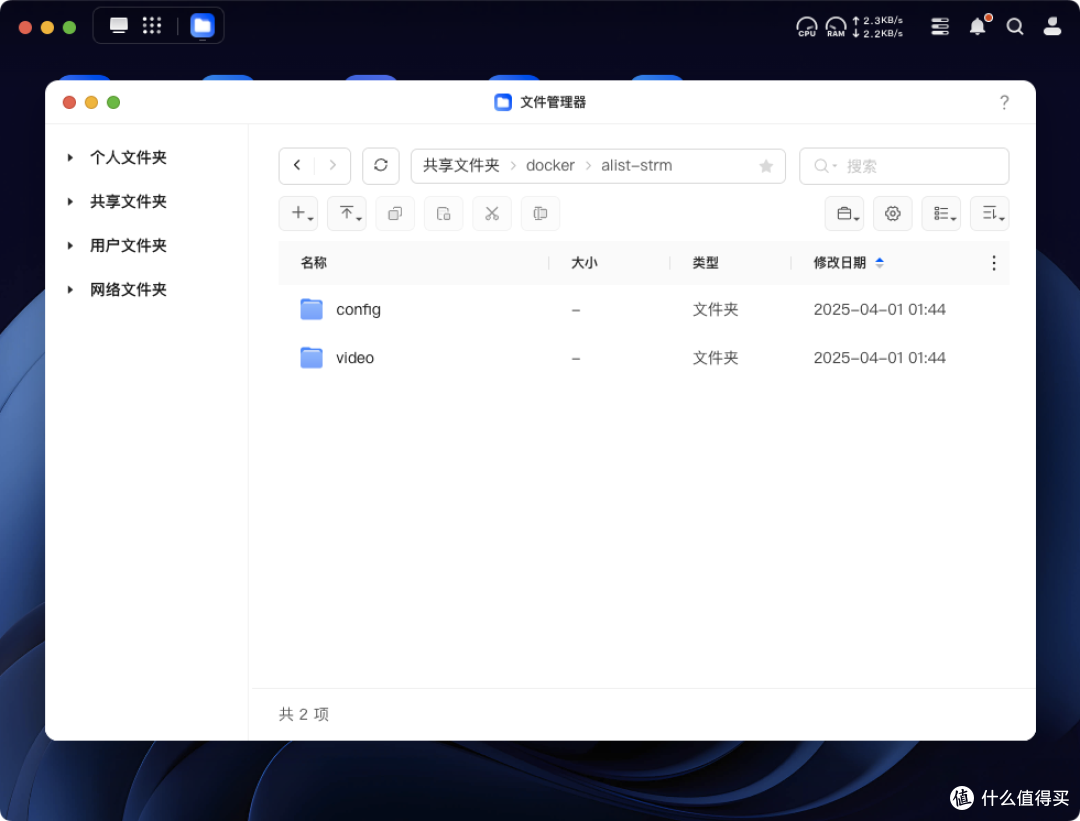This screenshot has width=1080, height=821.
Task: Click the rename toolbar icon
Action: (541, 214)
